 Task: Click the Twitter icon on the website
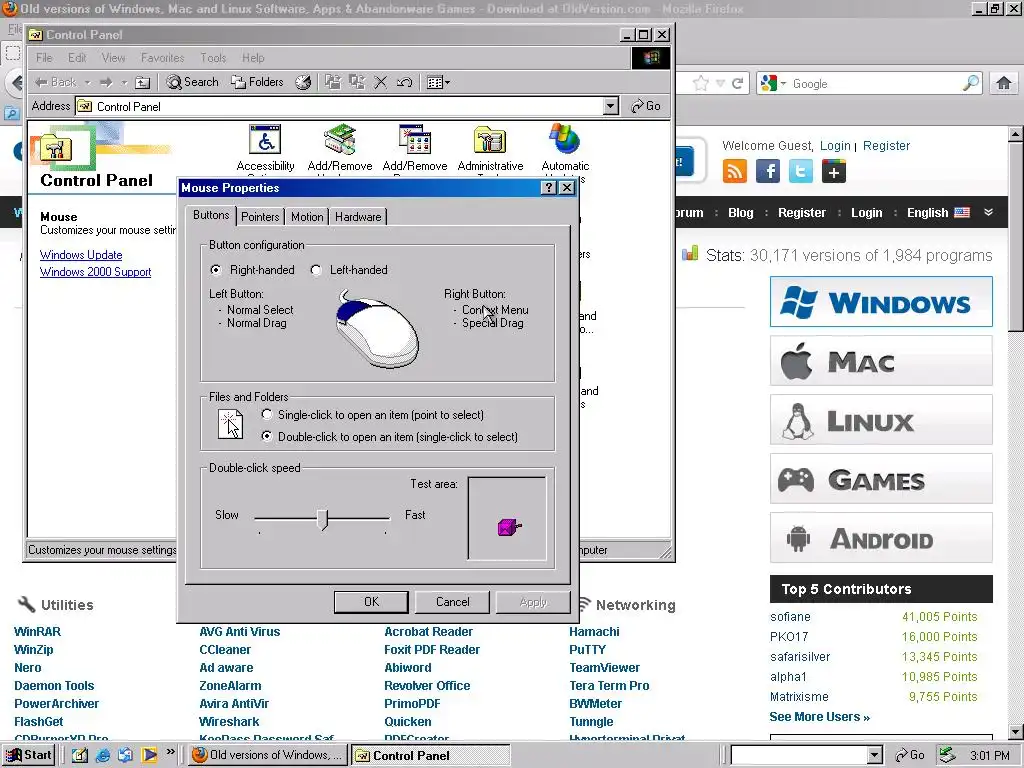[x=801, y=172]
